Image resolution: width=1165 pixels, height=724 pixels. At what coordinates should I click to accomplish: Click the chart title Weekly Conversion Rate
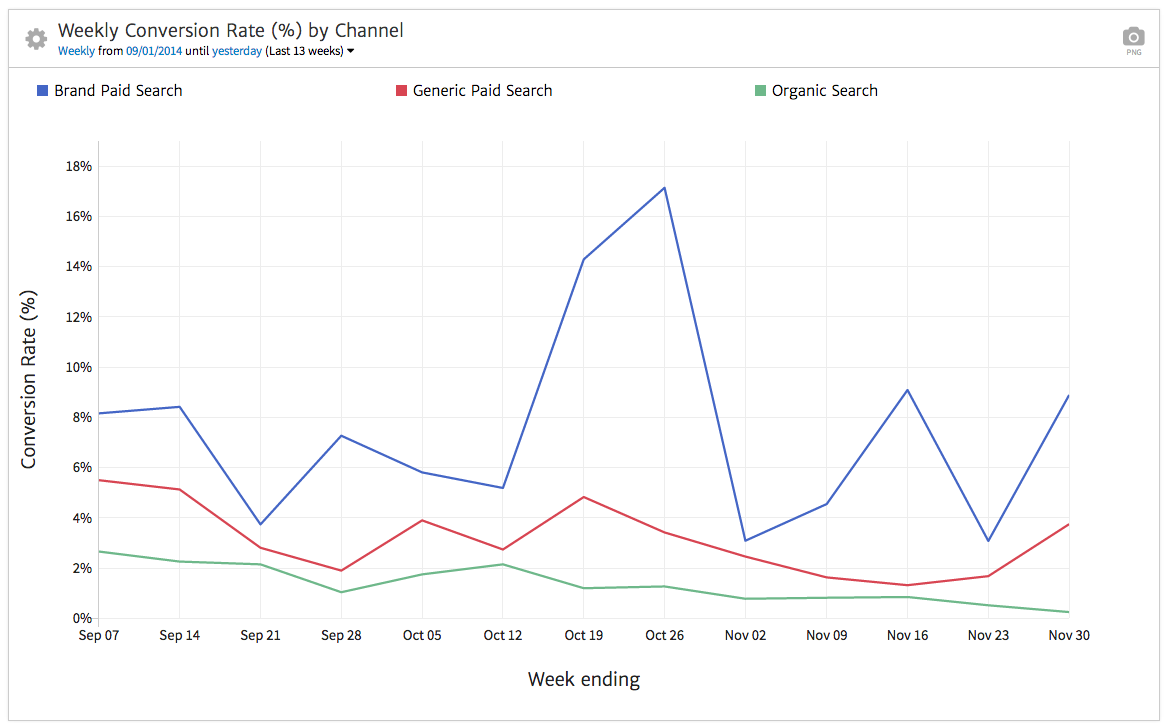230,31
